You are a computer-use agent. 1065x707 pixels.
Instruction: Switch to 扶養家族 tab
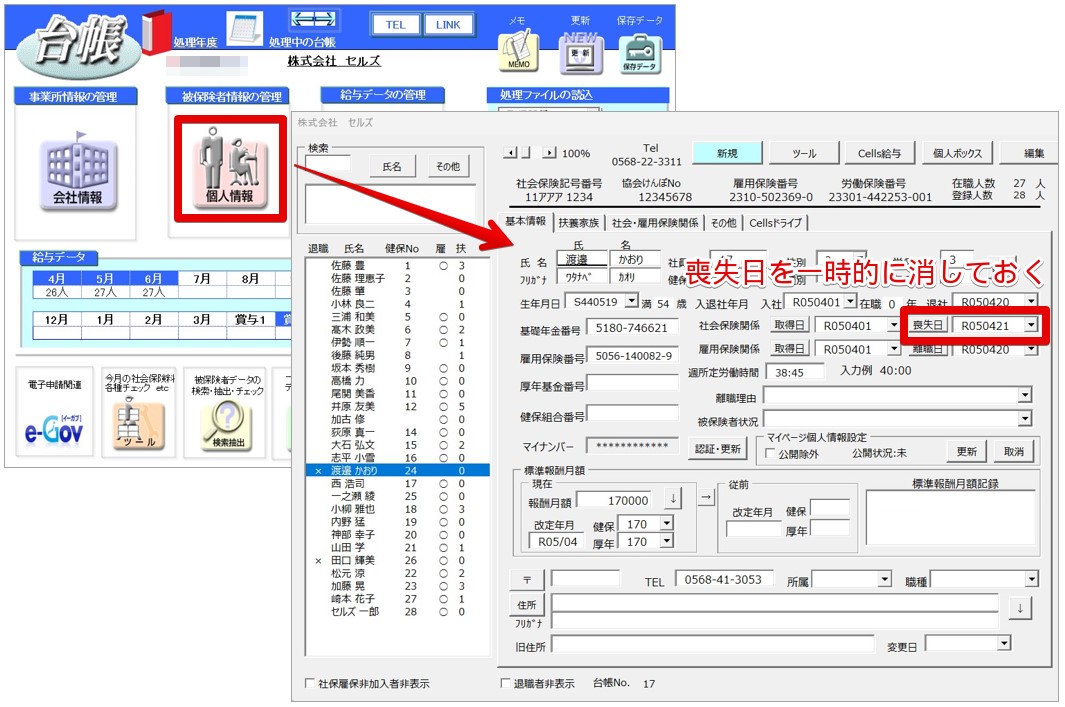coord(579,223)
